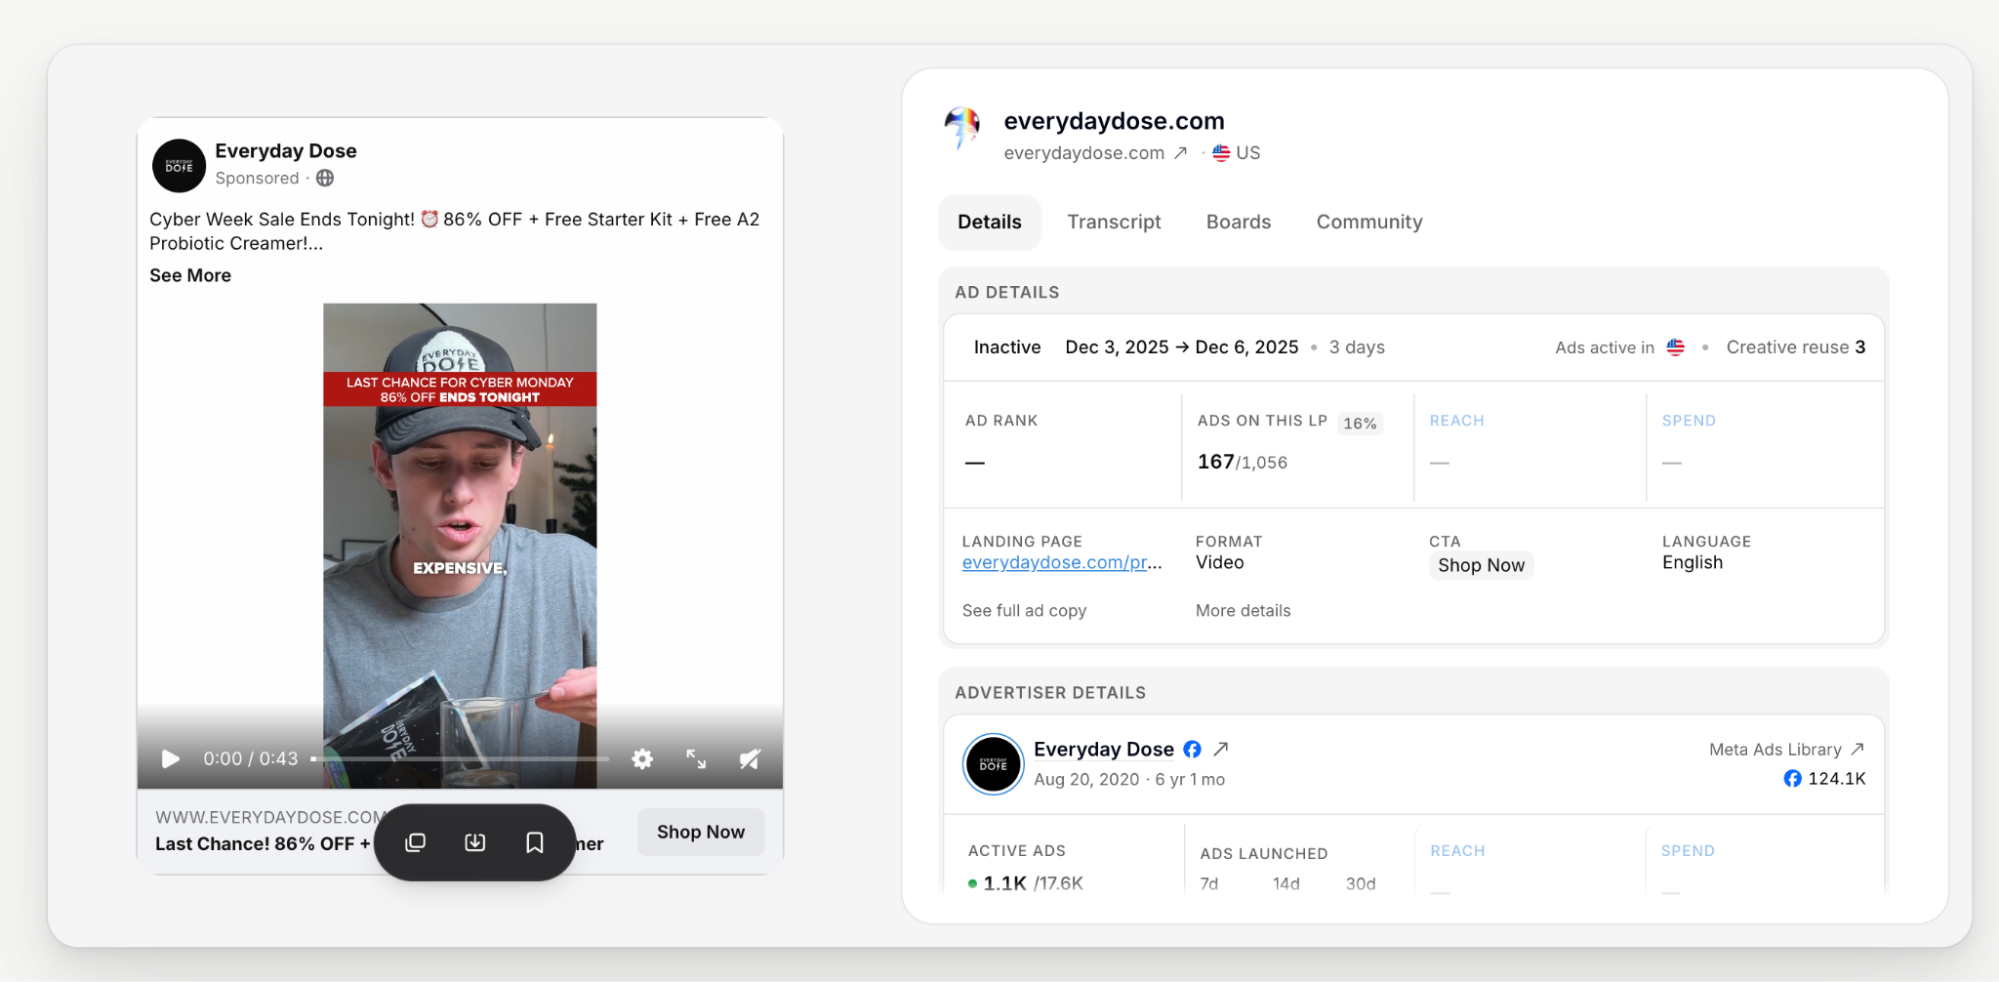Screen dimensions: 1999x982
Task: Expand the video to fullscreen
Action: [x=696, y=759]
